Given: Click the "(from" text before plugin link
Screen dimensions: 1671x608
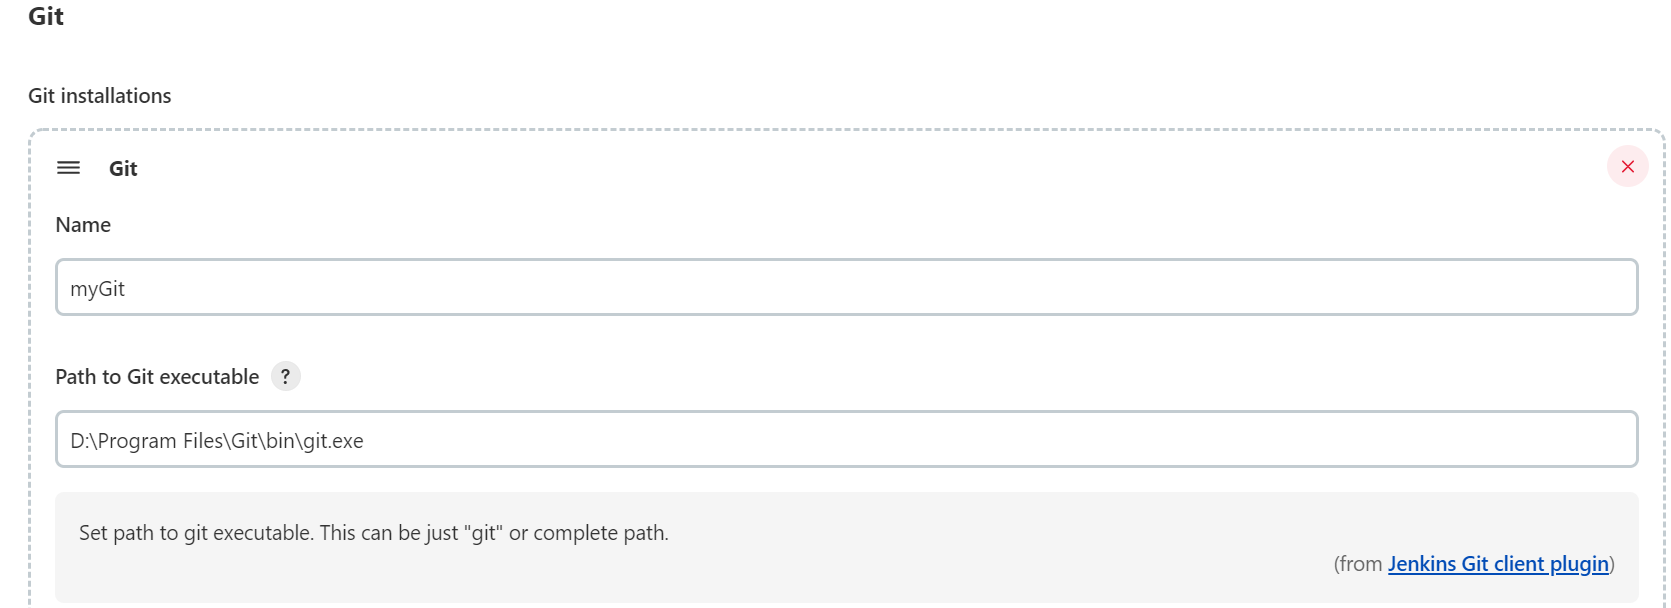Looking at the screenshot, I should point(1359,564).
